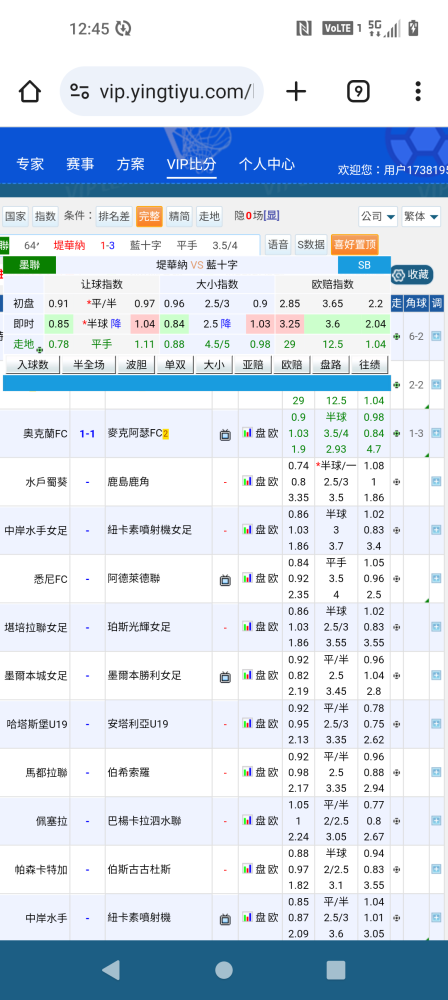Open the chart icon in 哈塔斯堡U19 row

(248, 724)
